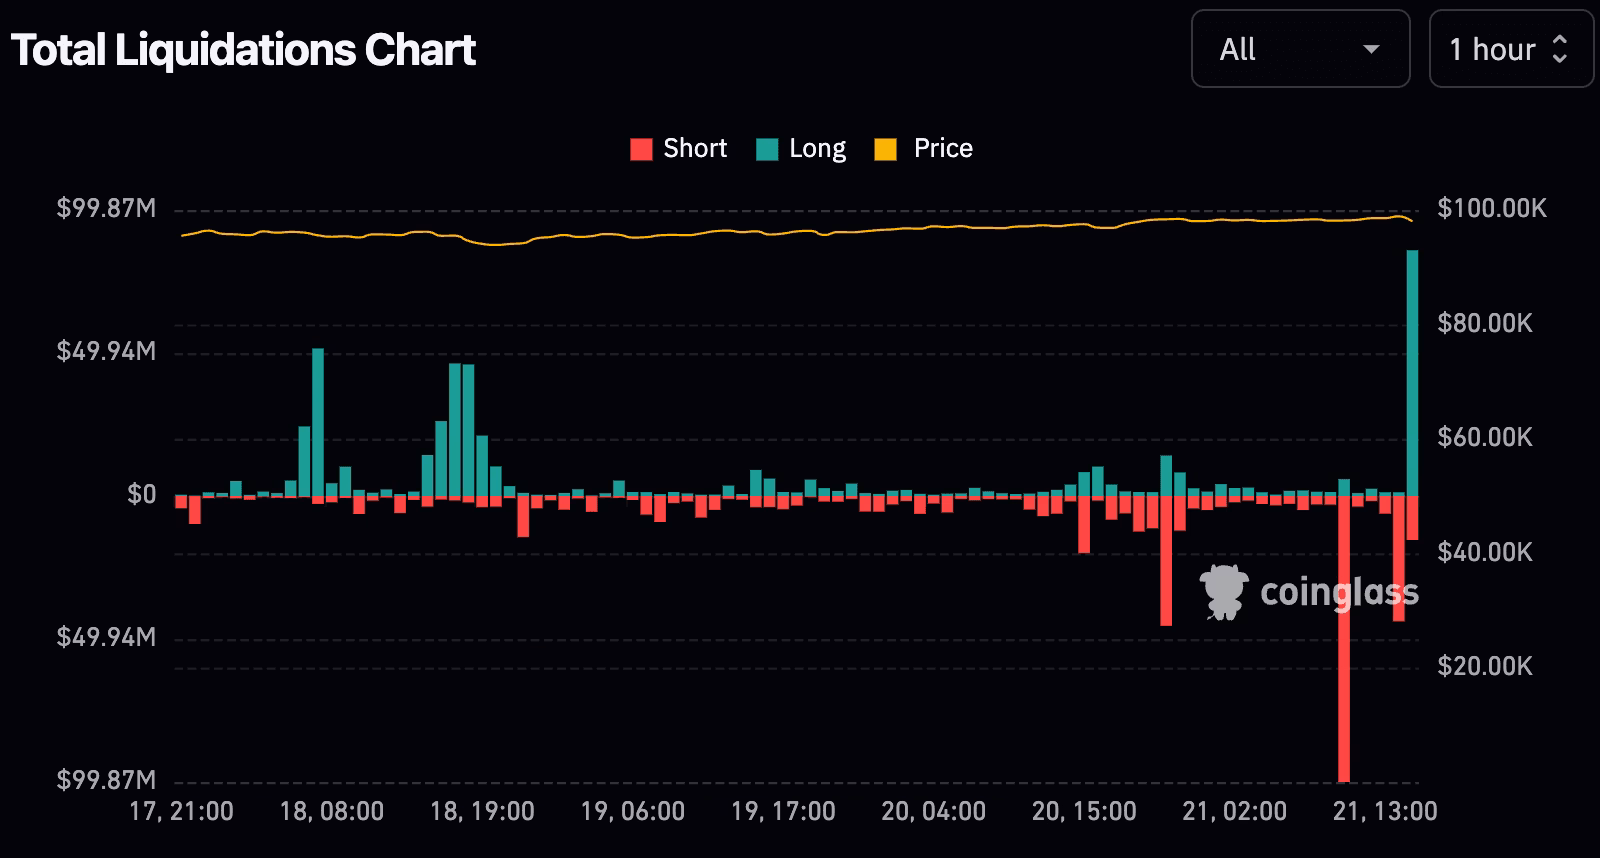Click the $100.00K price axis label

click(x=1492, y=208)
